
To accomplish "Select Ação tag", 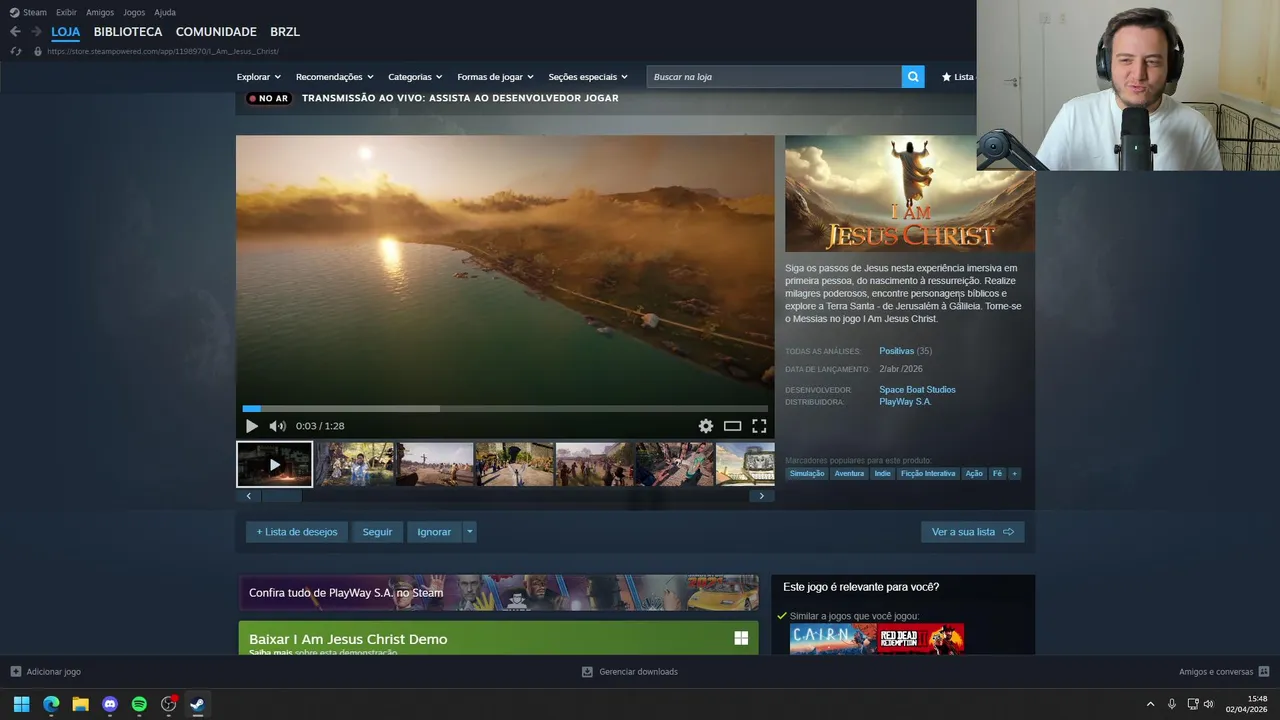I will [974, 474].
